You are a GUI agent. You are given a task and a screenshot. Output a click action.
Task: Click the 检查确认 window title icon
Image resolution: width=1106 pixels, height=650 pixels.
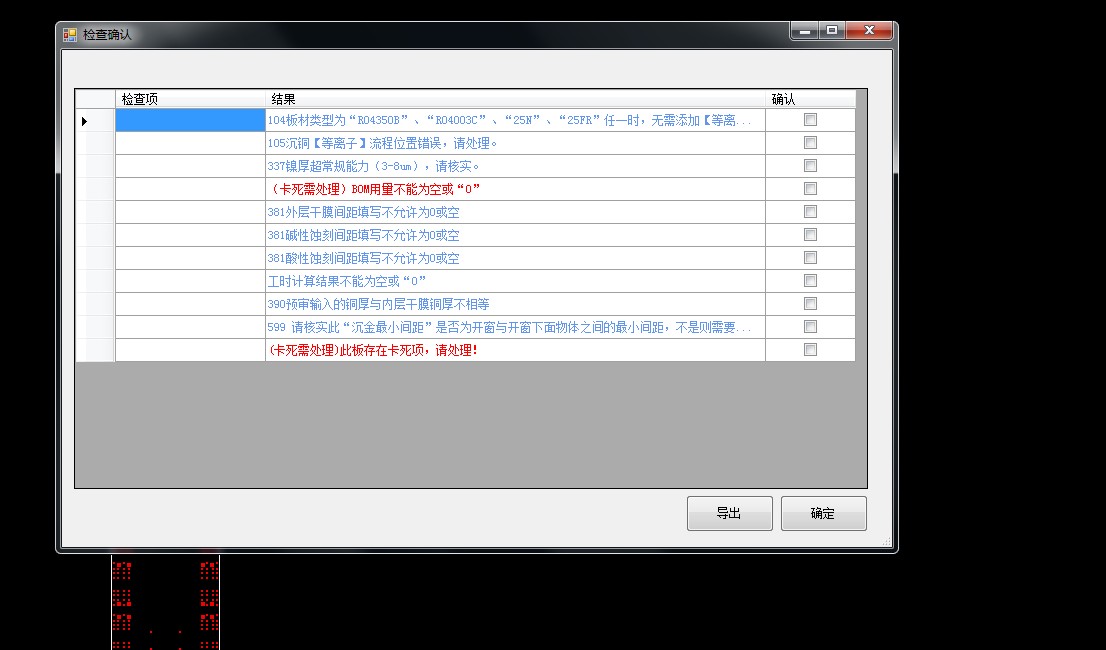point(70,35)
